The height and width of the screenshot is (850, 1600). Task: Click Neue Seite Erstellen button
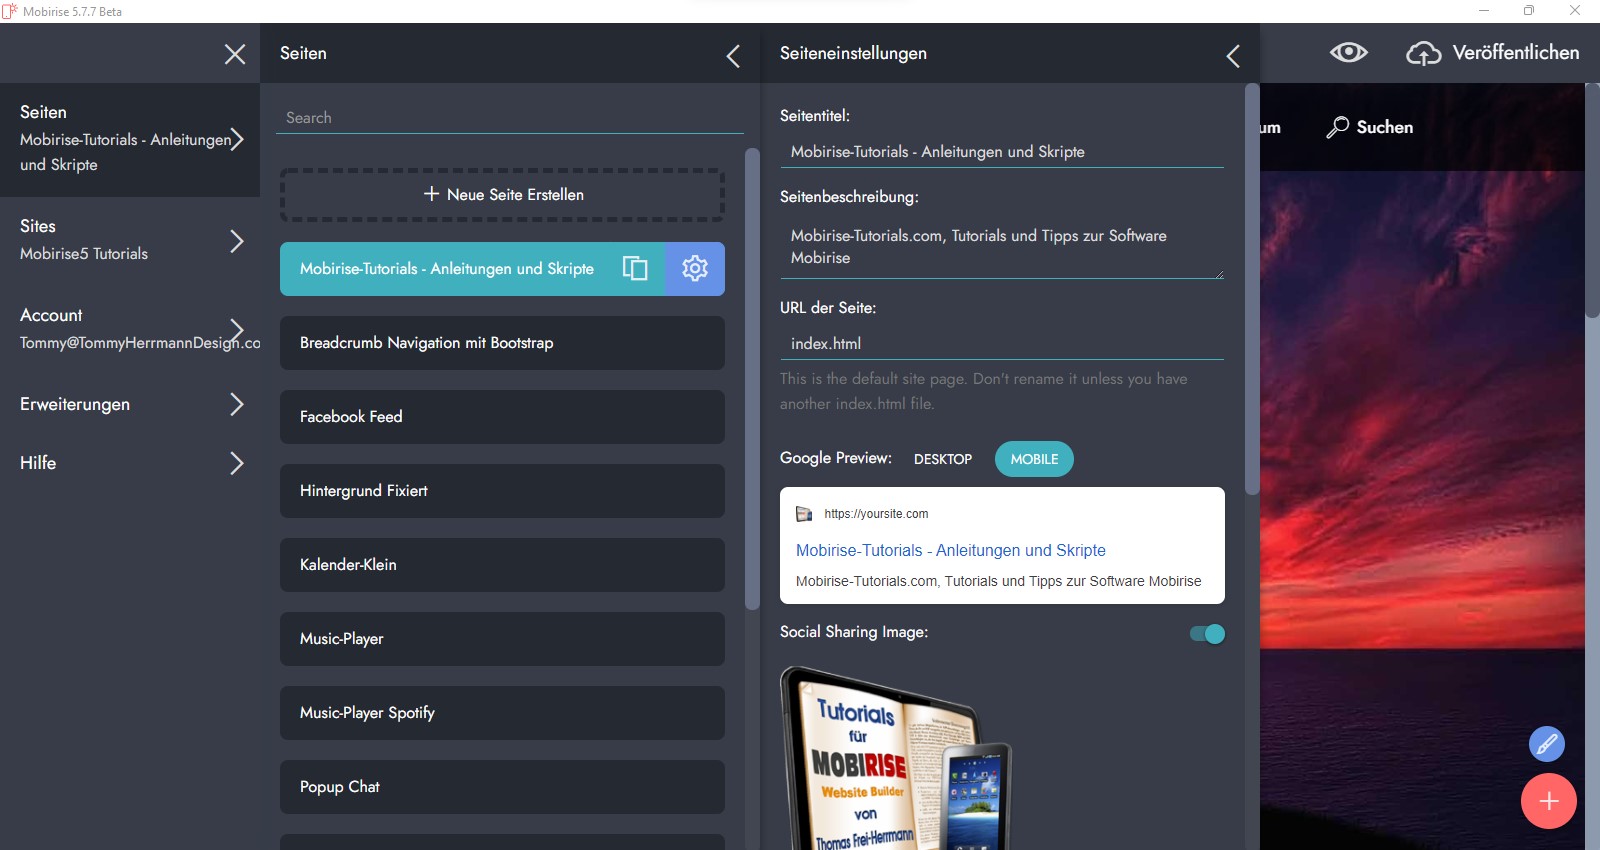[x=502, y=195]
